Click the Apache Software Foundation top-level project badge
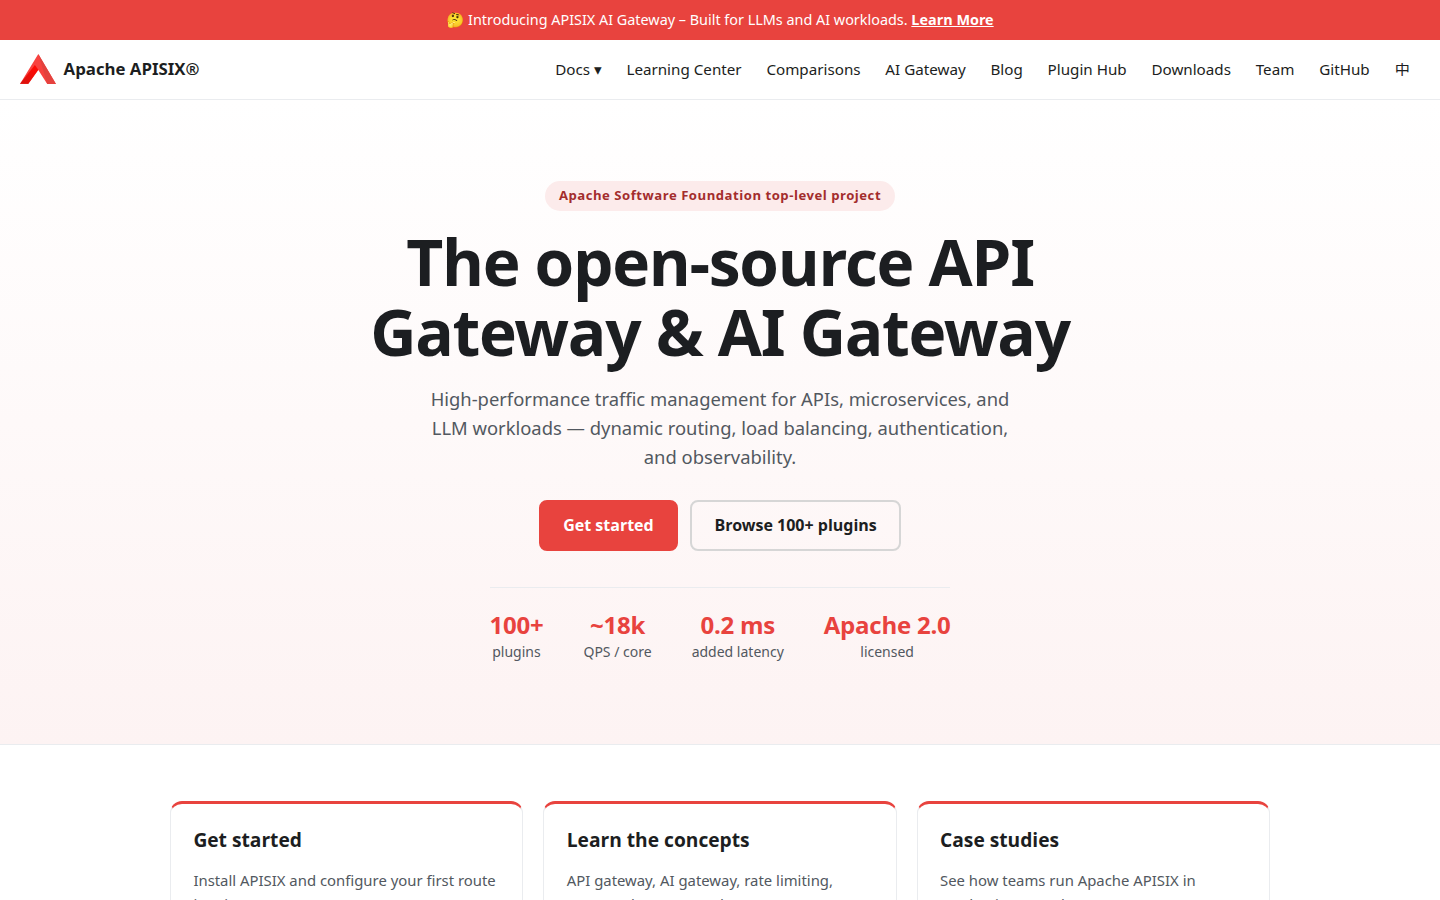1440x900 pixels. click(x=720, y=196)
